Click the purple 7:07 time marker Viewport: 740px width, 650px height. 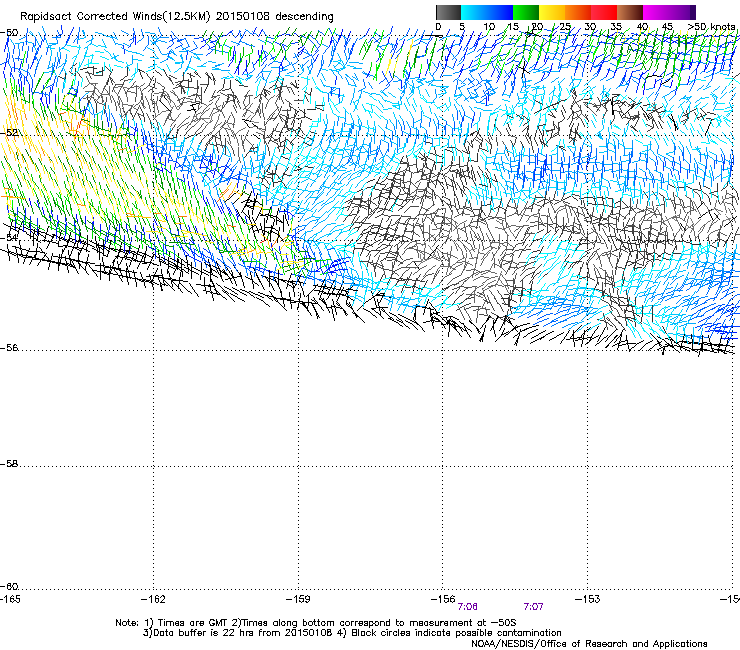coord(533,607)
